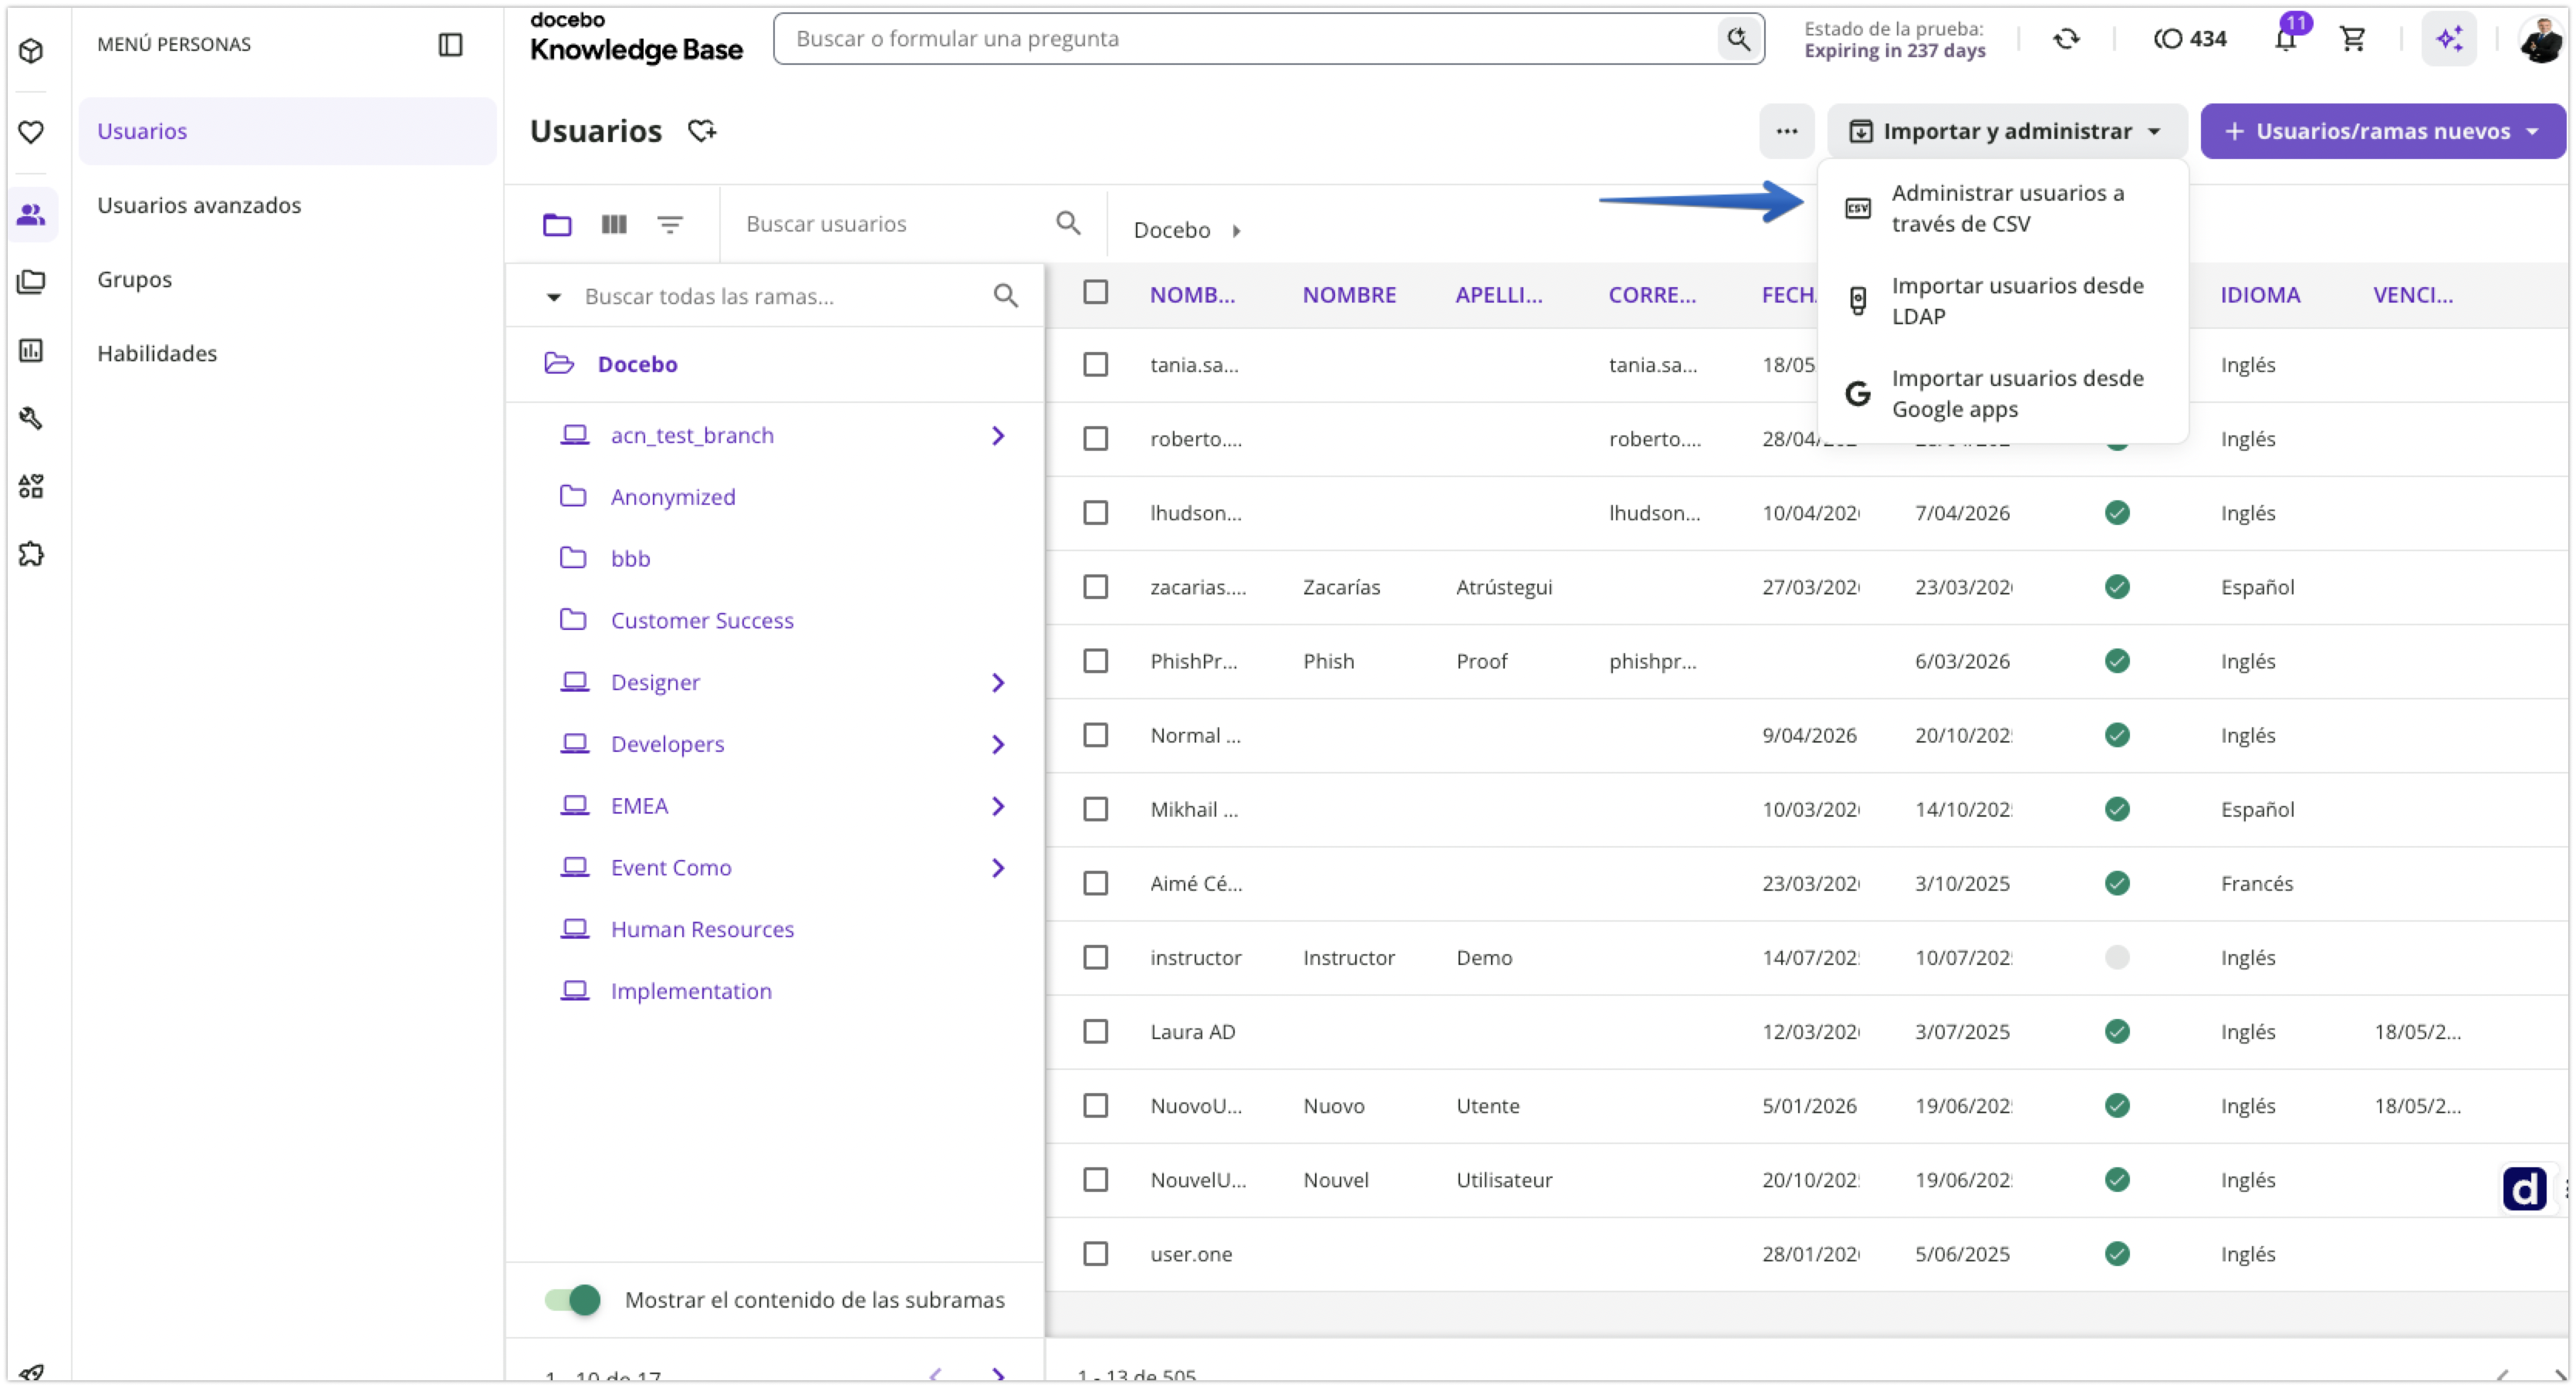Click the refresh sync icon in header
The width and height of the screenshot is (2576, 1388).
[x=2066, y=39]
